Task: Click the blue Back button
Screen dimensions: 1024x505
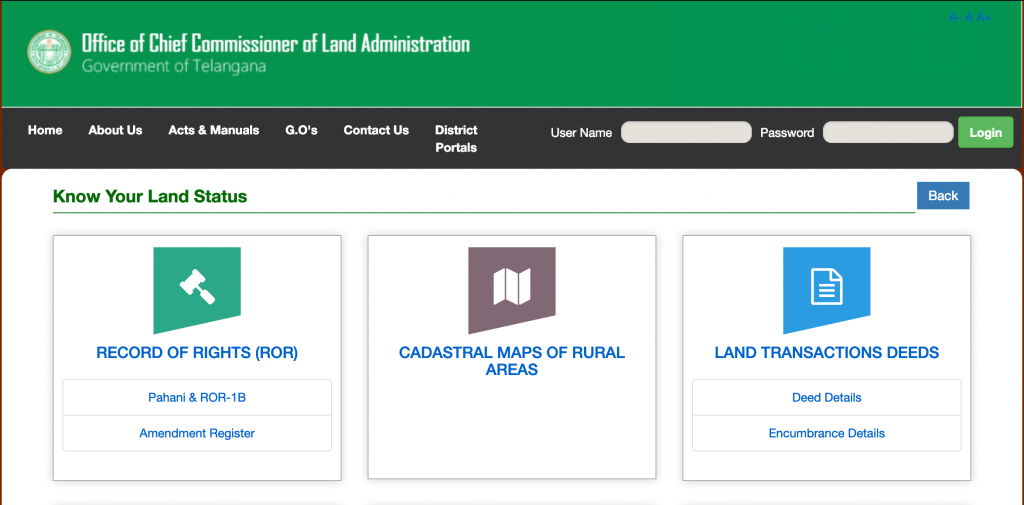Action: (x=943, y=195)
